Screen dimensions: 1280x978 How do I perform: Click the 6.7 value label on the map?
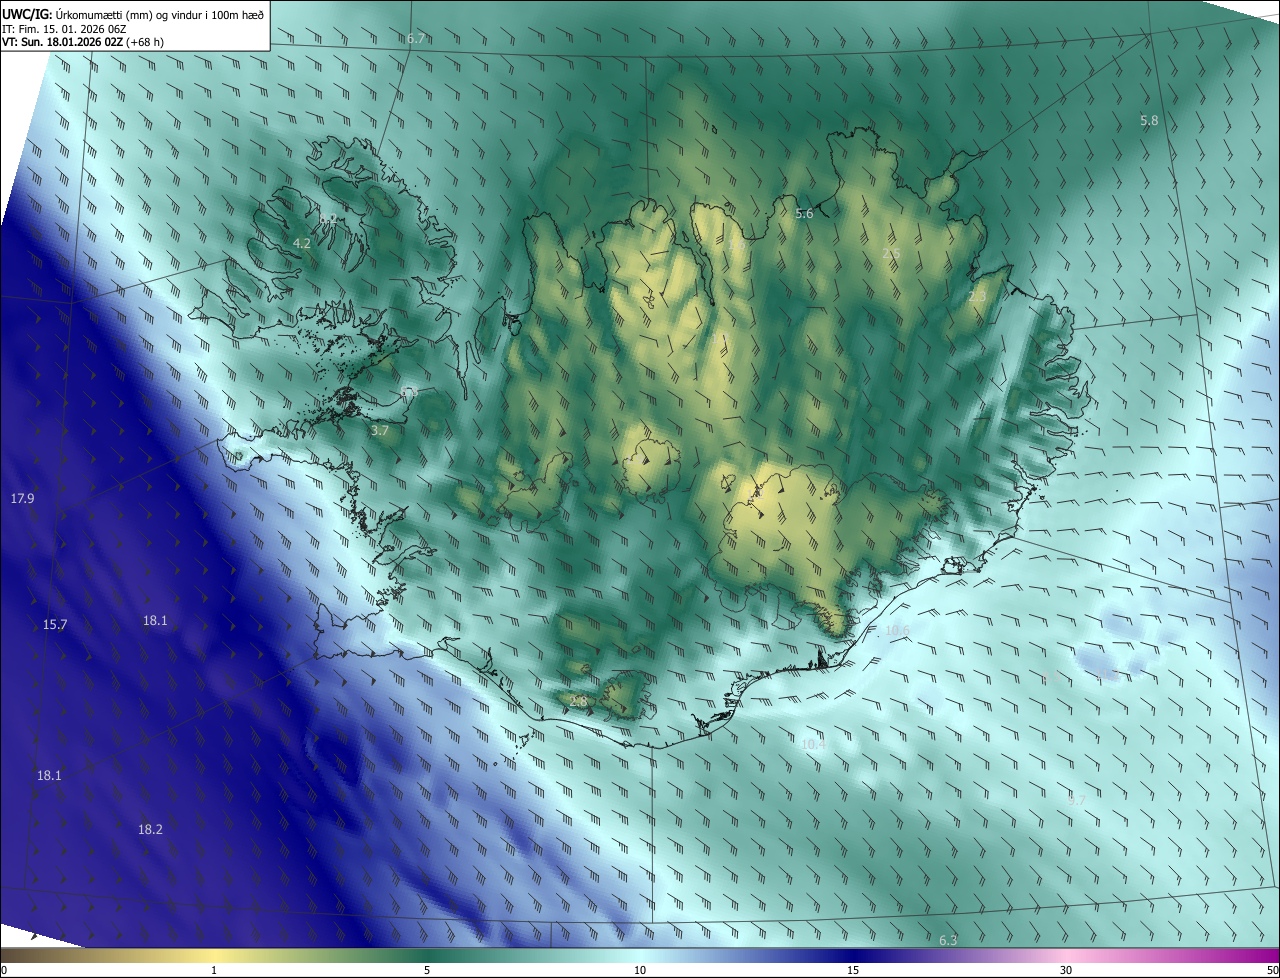pyautogui.click(x=416, y=38)
